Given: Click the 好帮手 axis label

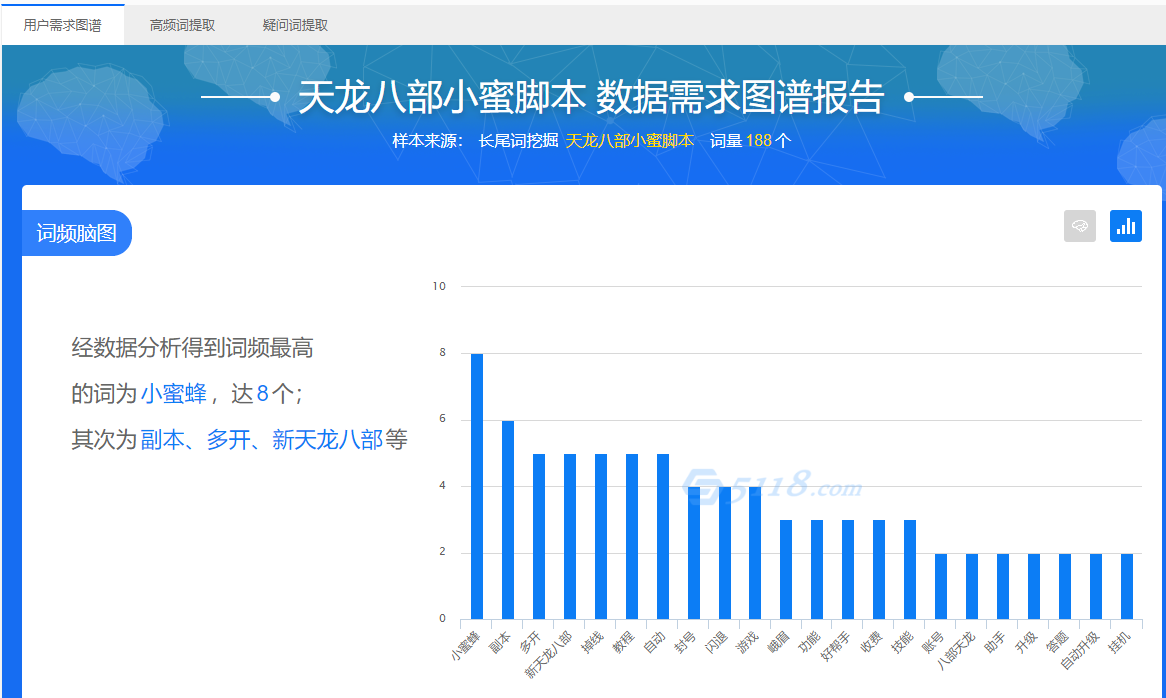Looking at the screenshot, I should tap(836, 645).
